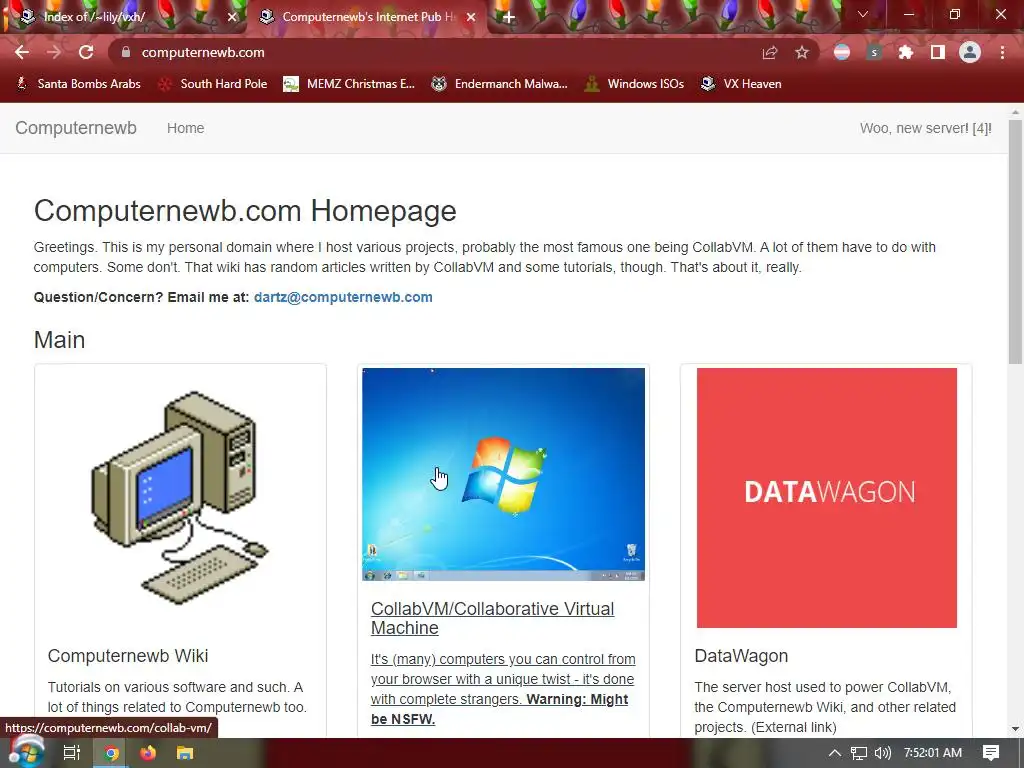Open File Explorer from the taskbar
Image resolution: width=1024 pixels, height=768 pixels.
coord(185,753)
